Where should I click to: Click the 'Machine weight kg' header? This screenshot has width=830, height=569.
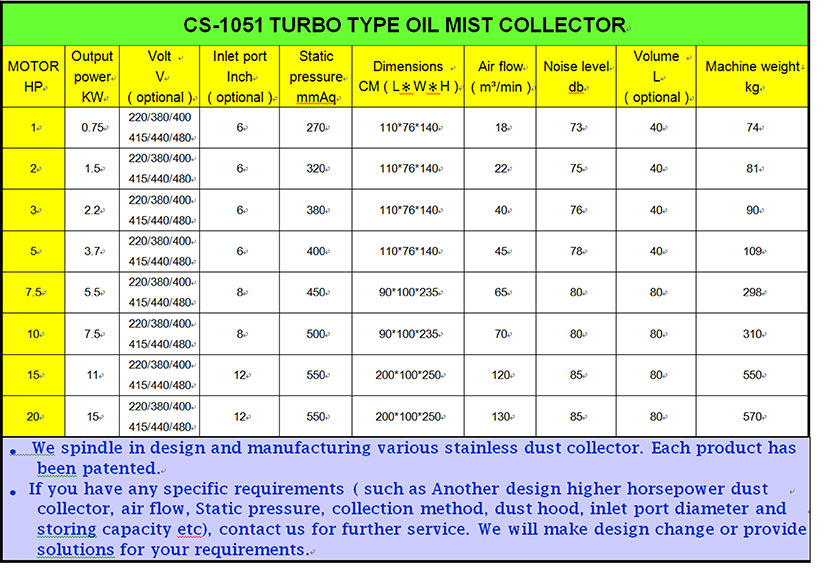[x=752, y=76]
